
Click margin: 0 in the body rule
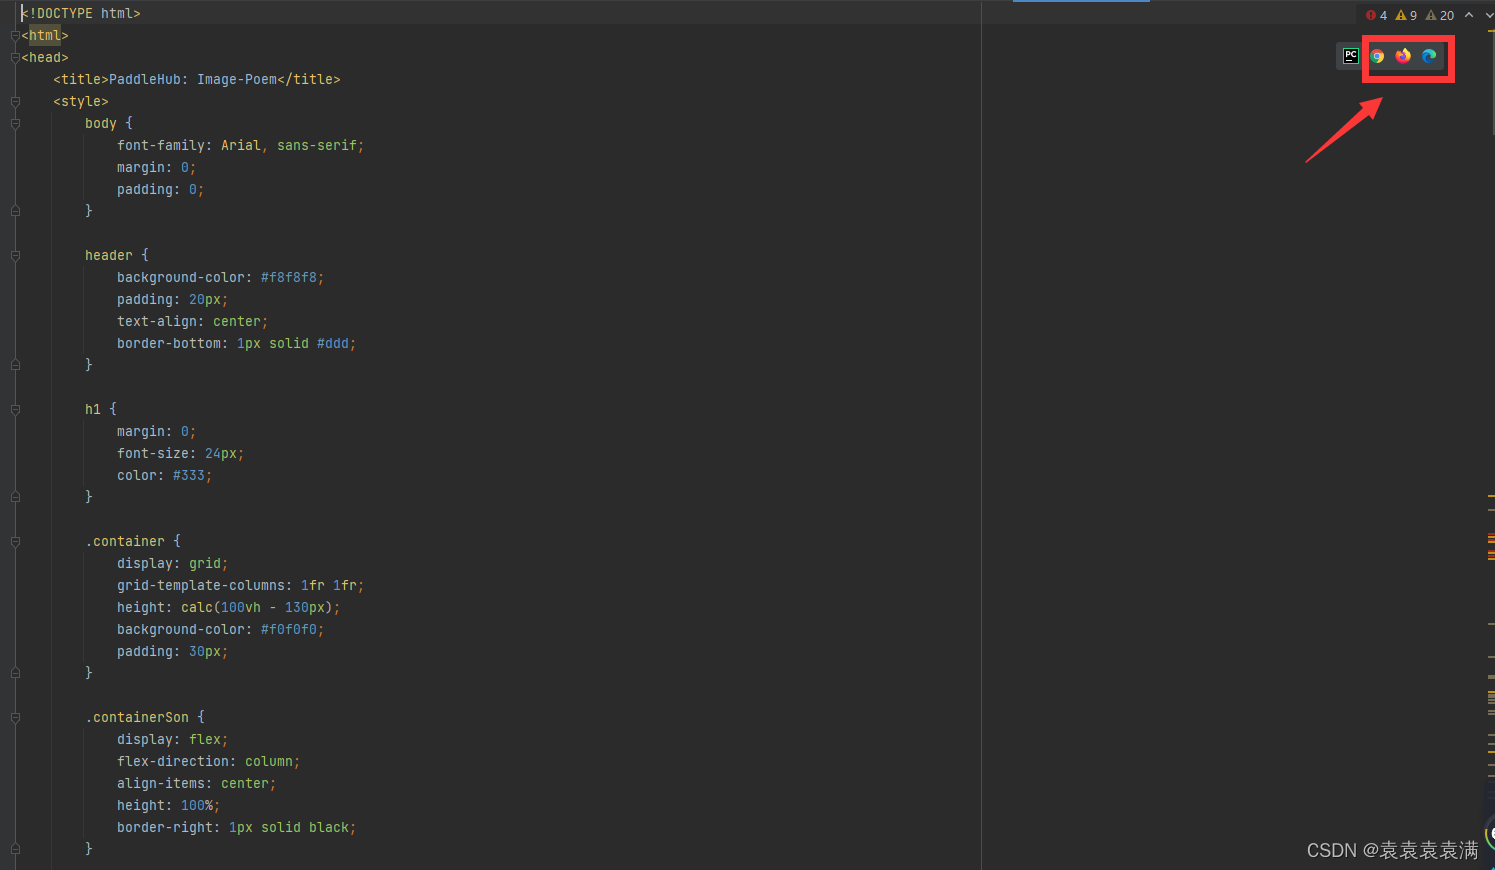pos(156,168)
